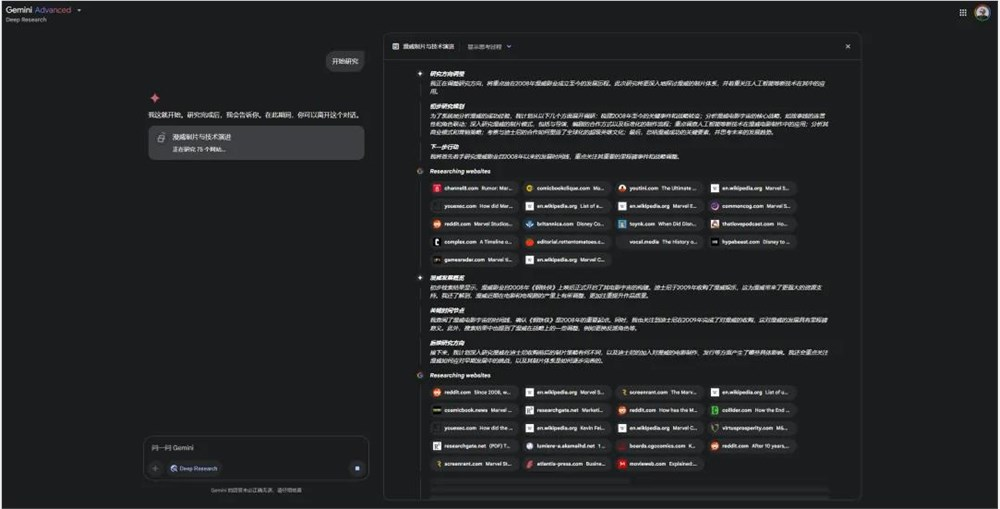Open the en.wikipedia.org List of u... chip
The width and height of the screenshot is (1000, 509).
pyautogui.click(x=751, y=392)
